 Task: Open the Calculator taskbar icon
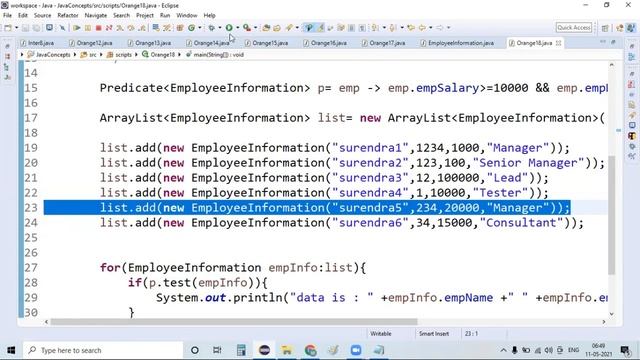point(241,350)
